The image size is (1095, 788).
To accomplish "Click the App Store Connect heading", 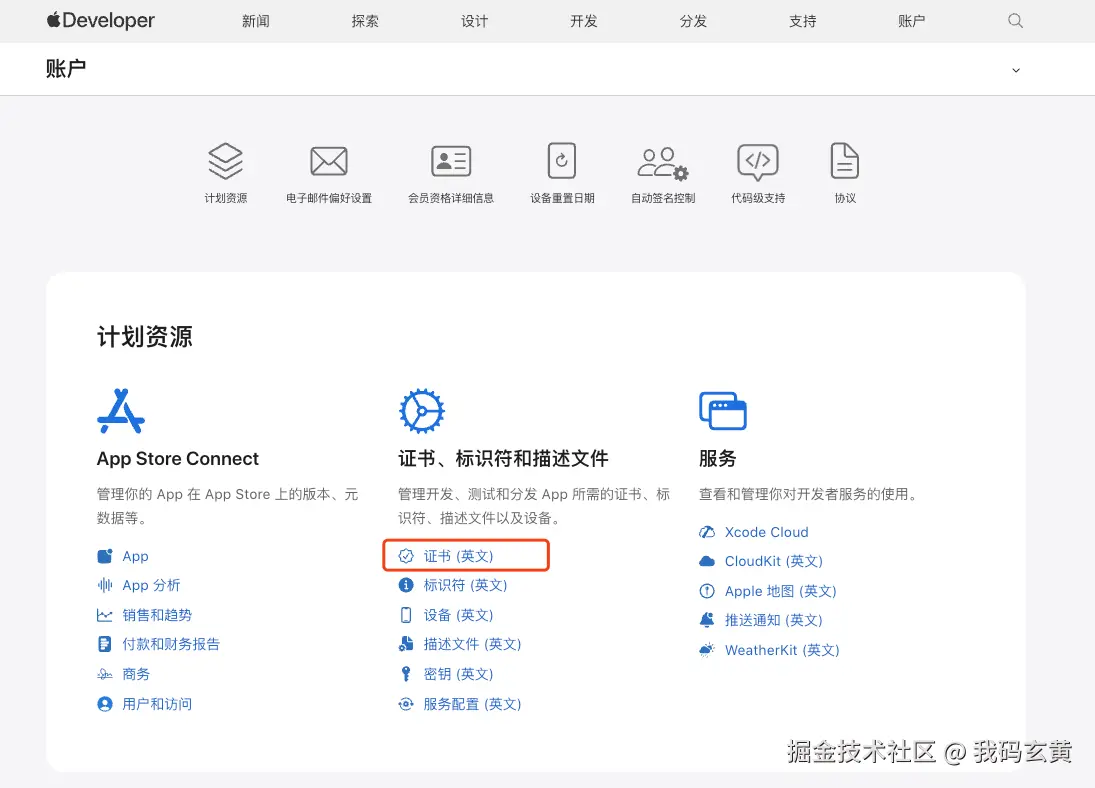I will 177,459.
